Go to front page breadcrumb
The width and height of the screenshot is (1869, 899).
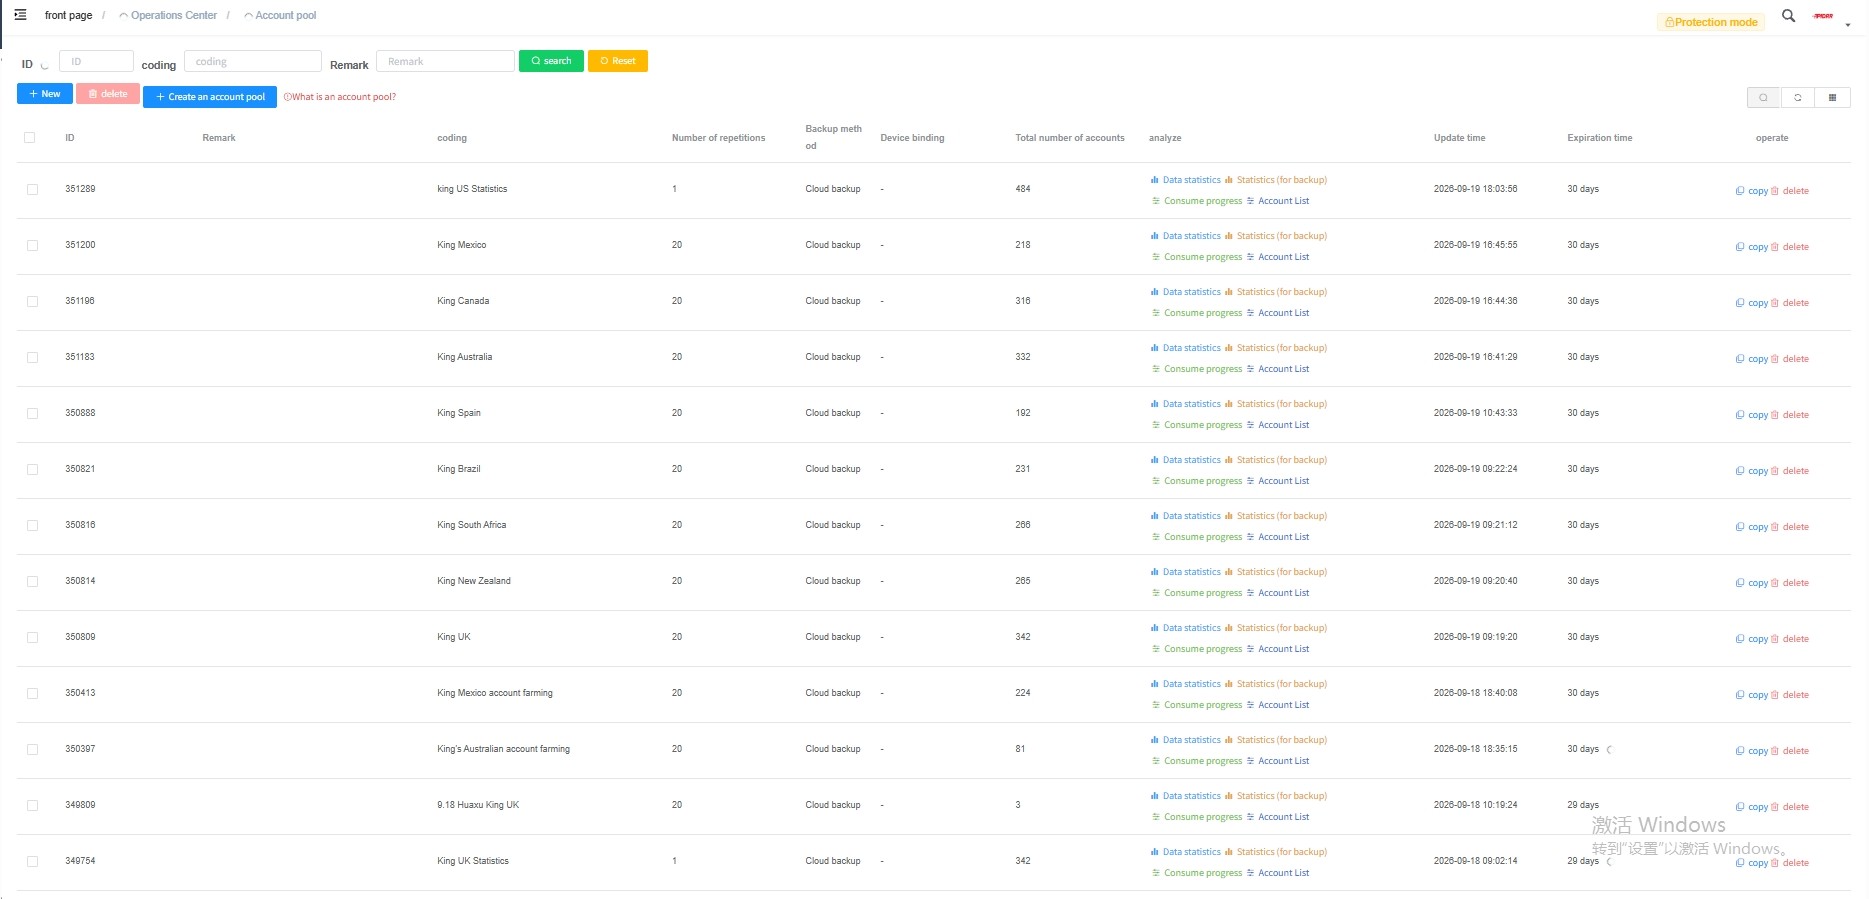(69, 15)
